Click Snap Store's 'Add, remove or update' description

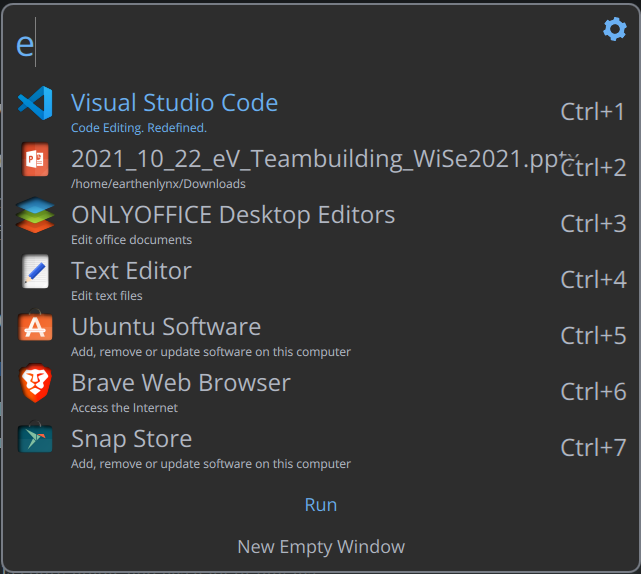click(x=211, y=464)
